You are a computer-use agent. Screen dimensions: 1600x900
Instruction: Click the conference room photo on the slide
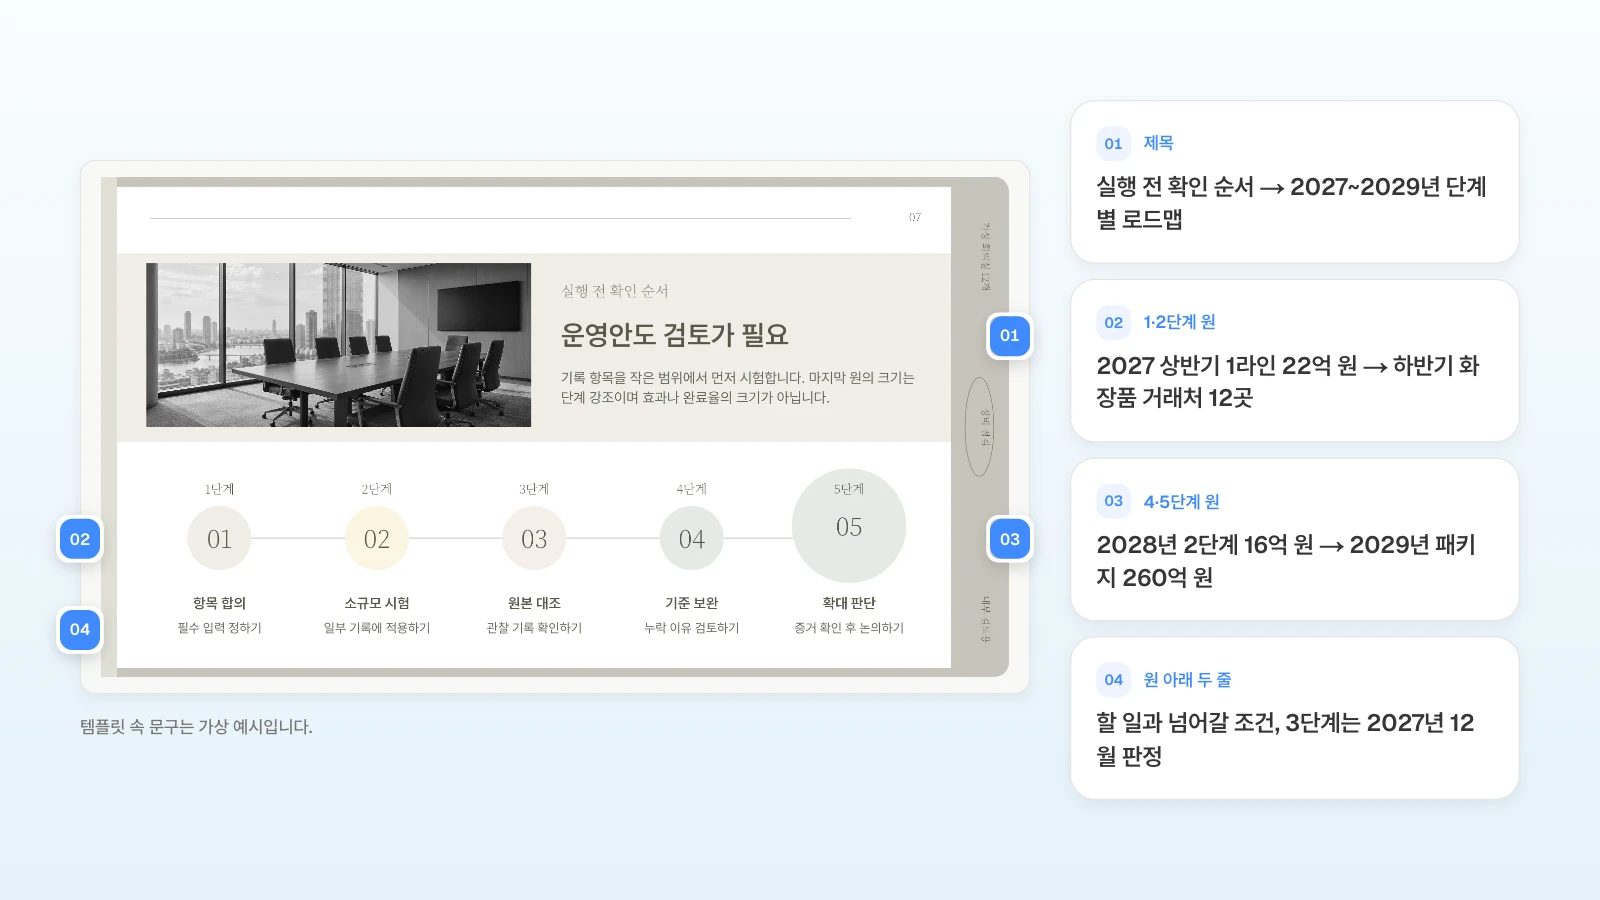(x=338, y=345)
